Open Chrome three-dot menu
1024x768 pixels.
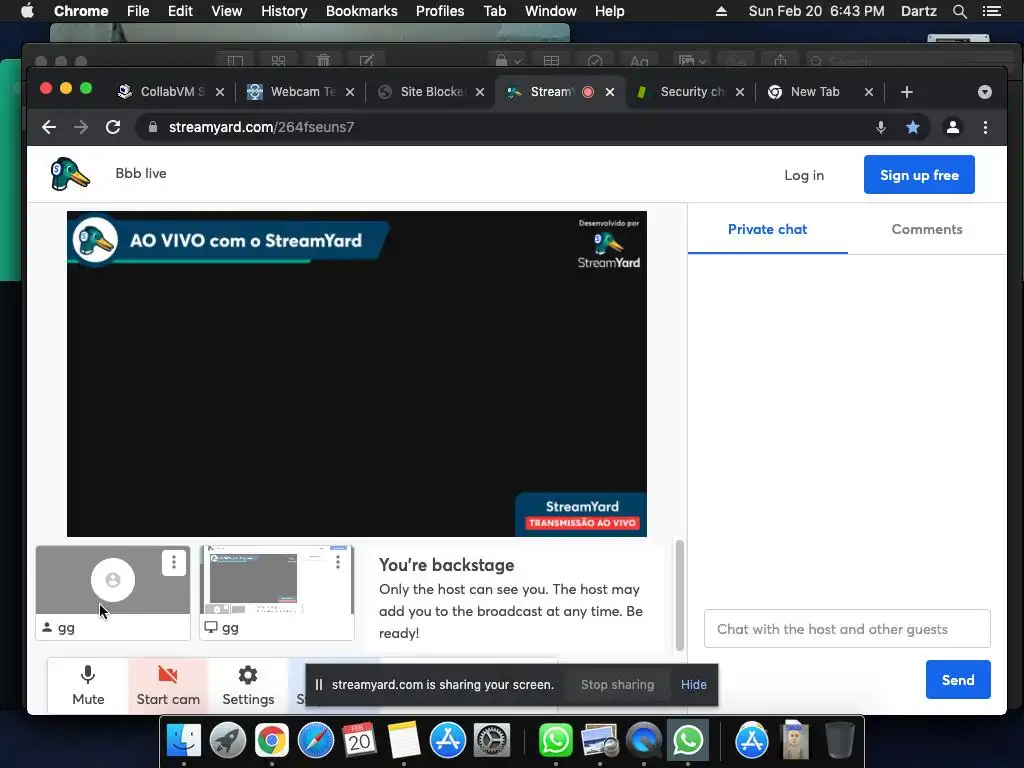tap(985, 127)
